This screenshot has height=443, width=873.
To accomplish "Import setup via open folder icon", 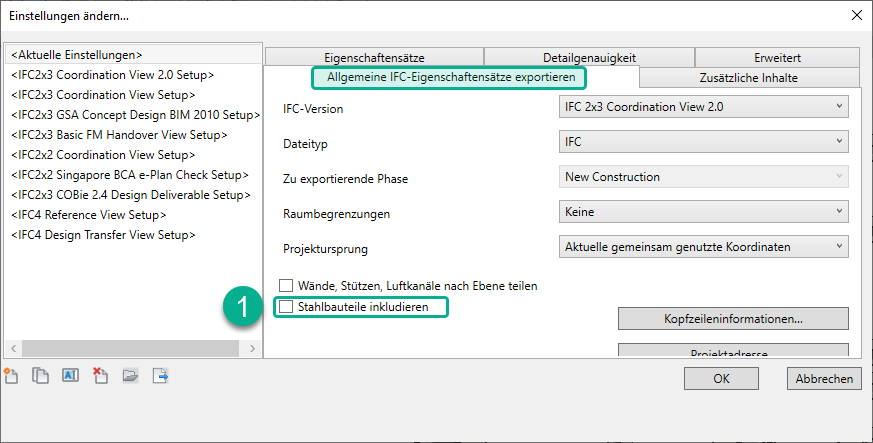I will tap(130, 376).
